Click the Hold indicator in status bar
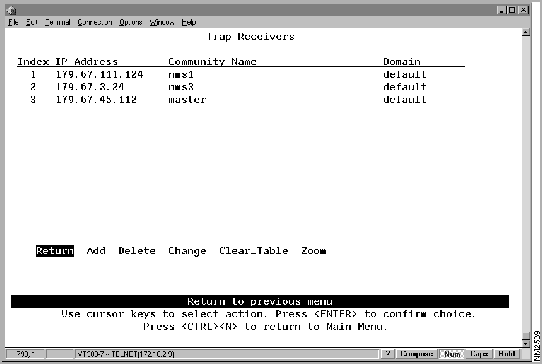Screen dimensions: 542x364 507,354
